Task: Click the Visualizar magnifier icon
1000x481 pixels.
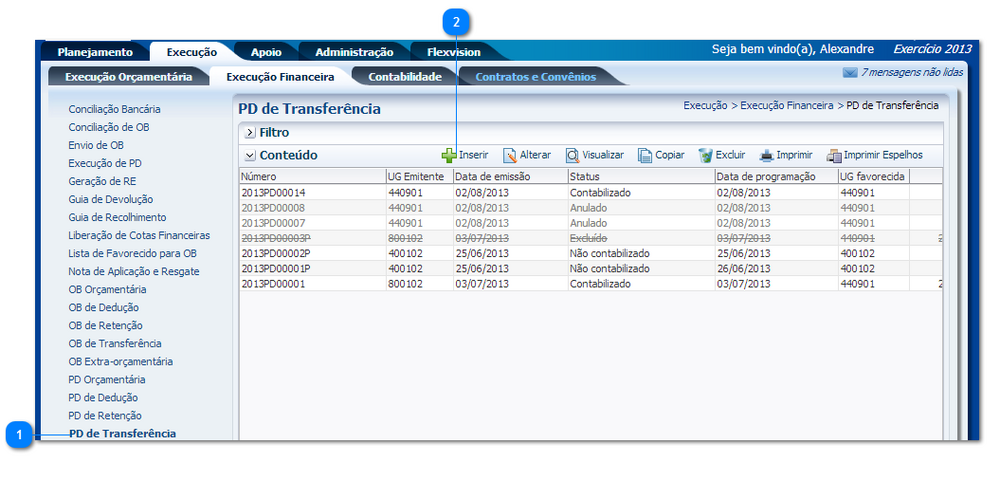Action: click(x=572, y=155)
